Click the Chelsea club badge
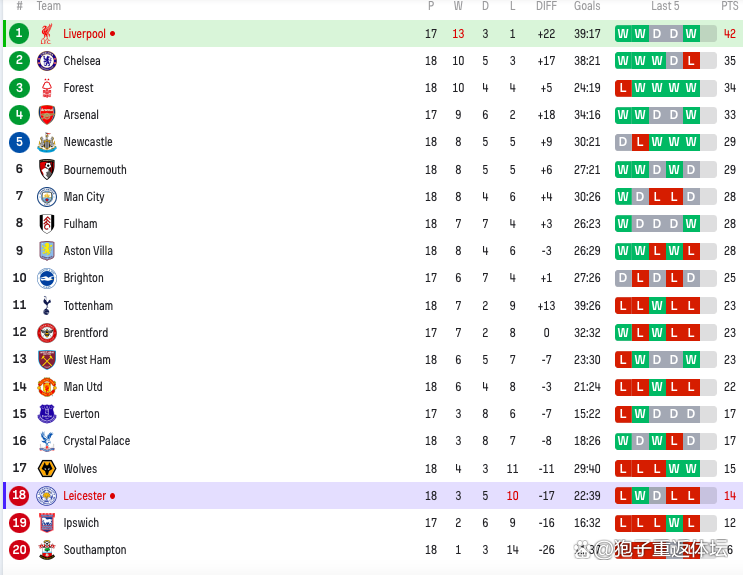 [x=46, y=61]
